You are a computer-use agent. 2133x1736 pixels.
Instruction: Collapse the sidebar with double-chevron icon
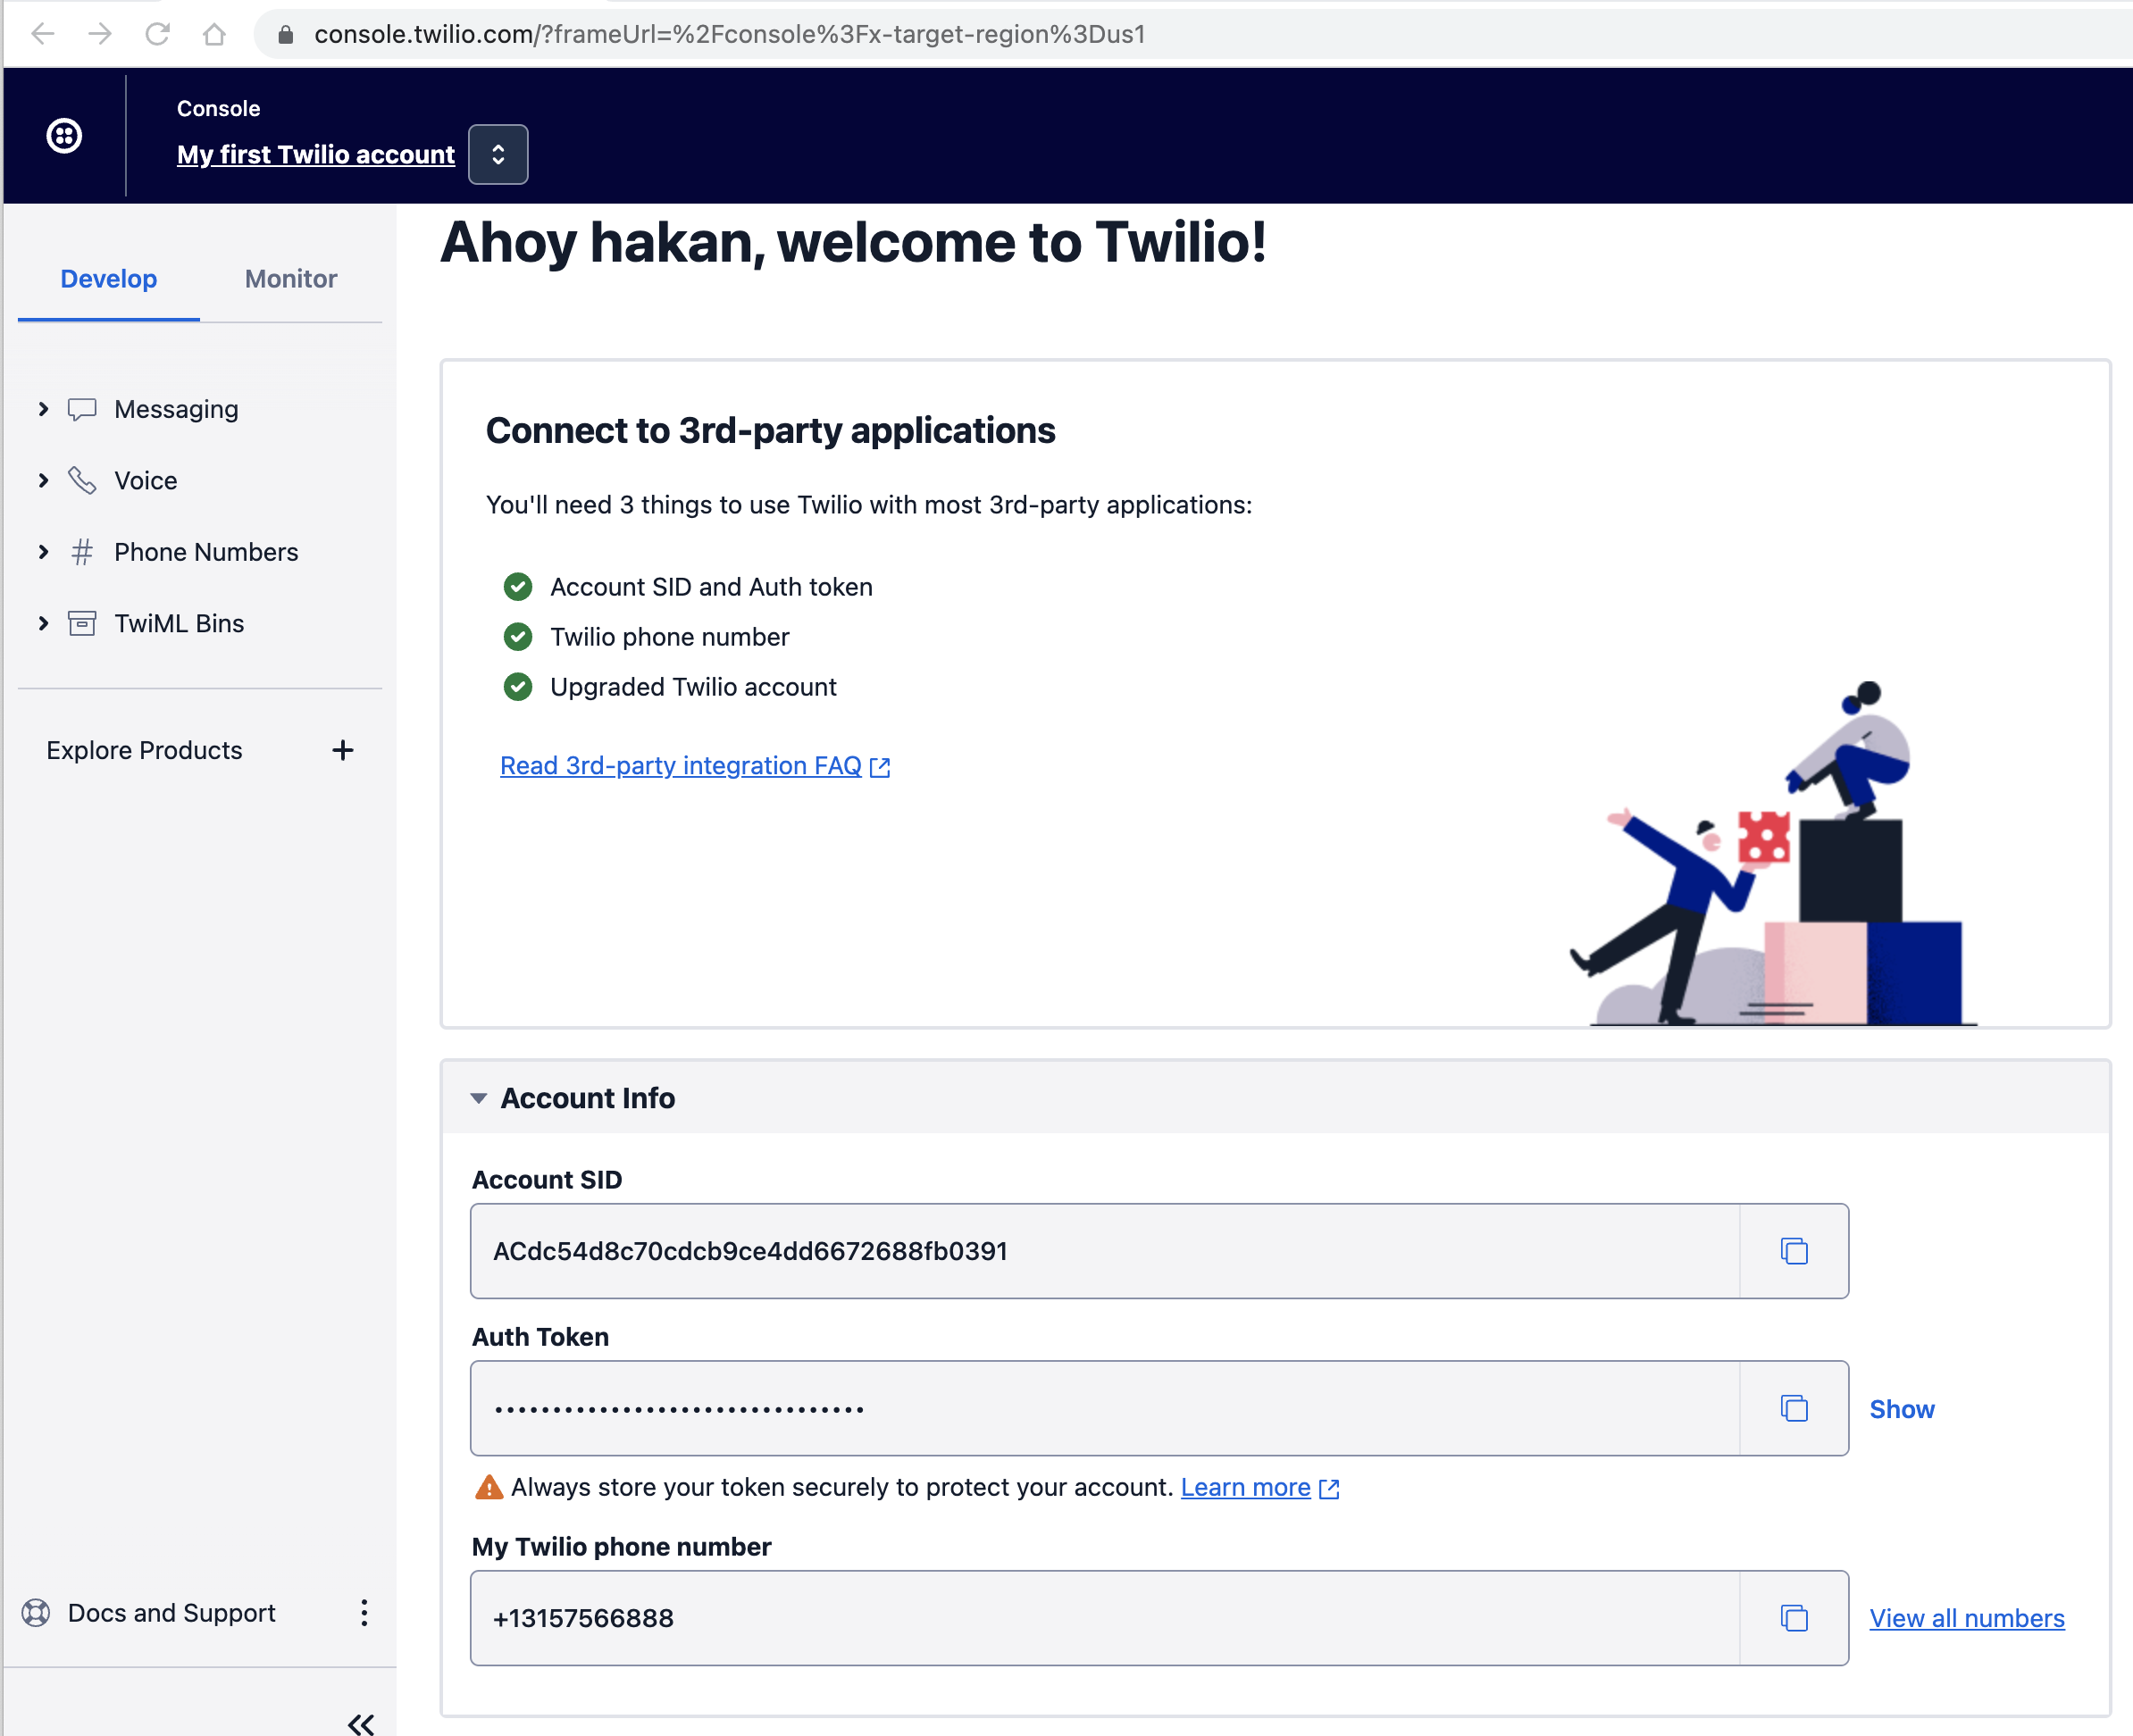[x=361, y=1722]
